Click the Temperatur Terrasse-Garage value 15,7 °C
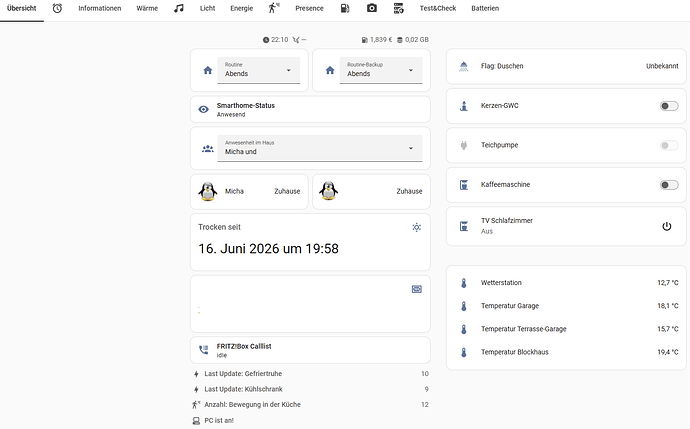The width and height of the screenshot is (690, 429). pyautogui.click(x=668, y=329)
